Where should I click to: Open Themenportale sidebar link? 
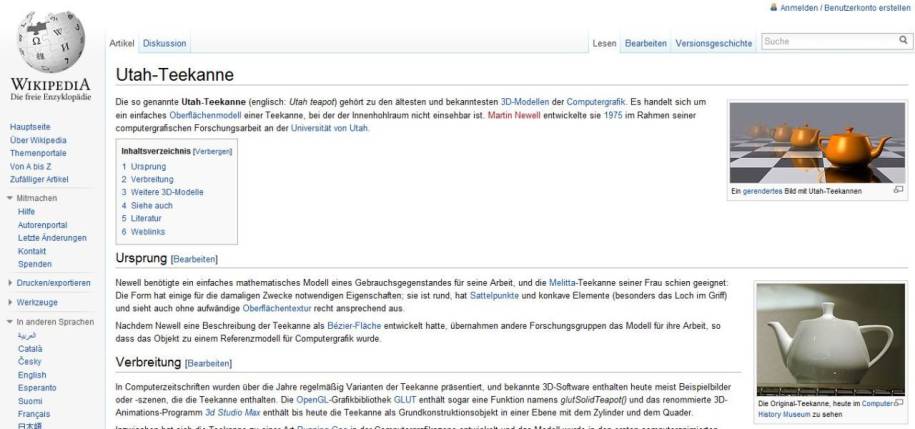(38, 153)
